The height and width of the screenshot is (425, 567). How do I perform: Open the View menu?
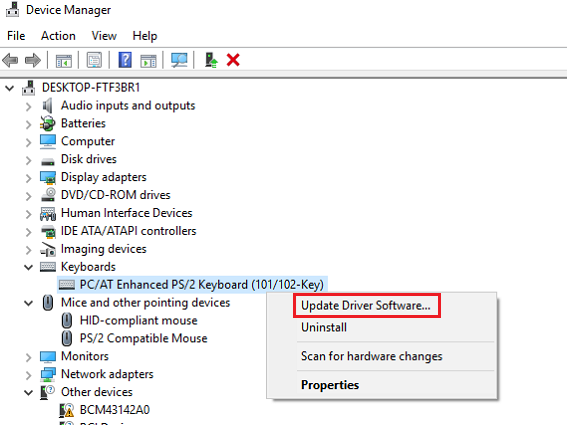pos(104,36)
